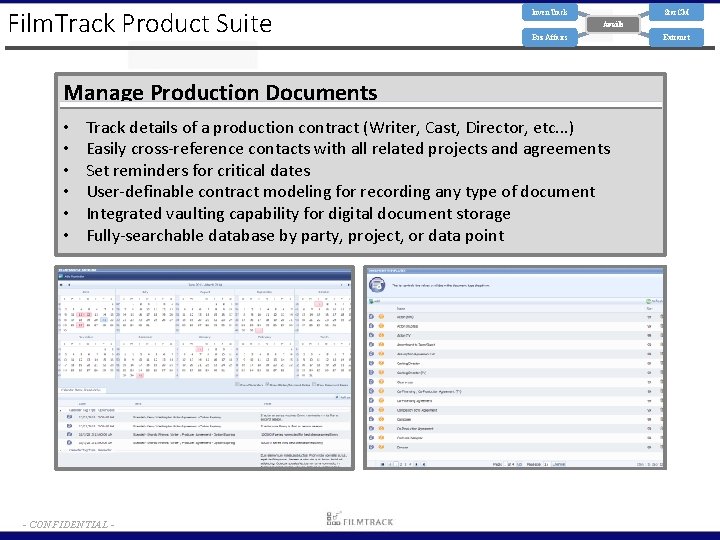The image size is (720, 540).
Task: Click the upper-right blue product box above Extranet
Action: coord(676,12)
